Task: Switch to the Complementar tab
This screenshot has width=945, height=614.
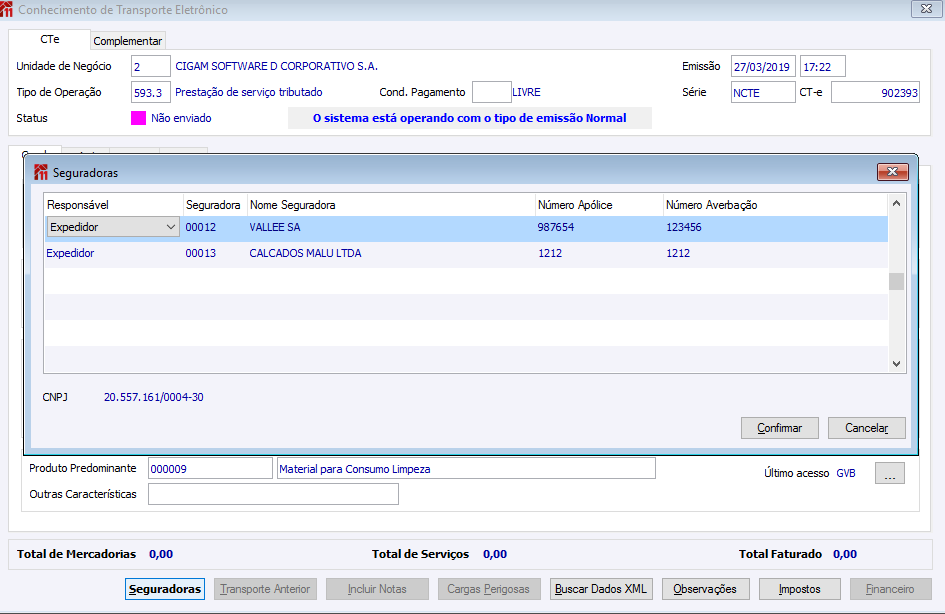Action: click(x=128, y=41)
